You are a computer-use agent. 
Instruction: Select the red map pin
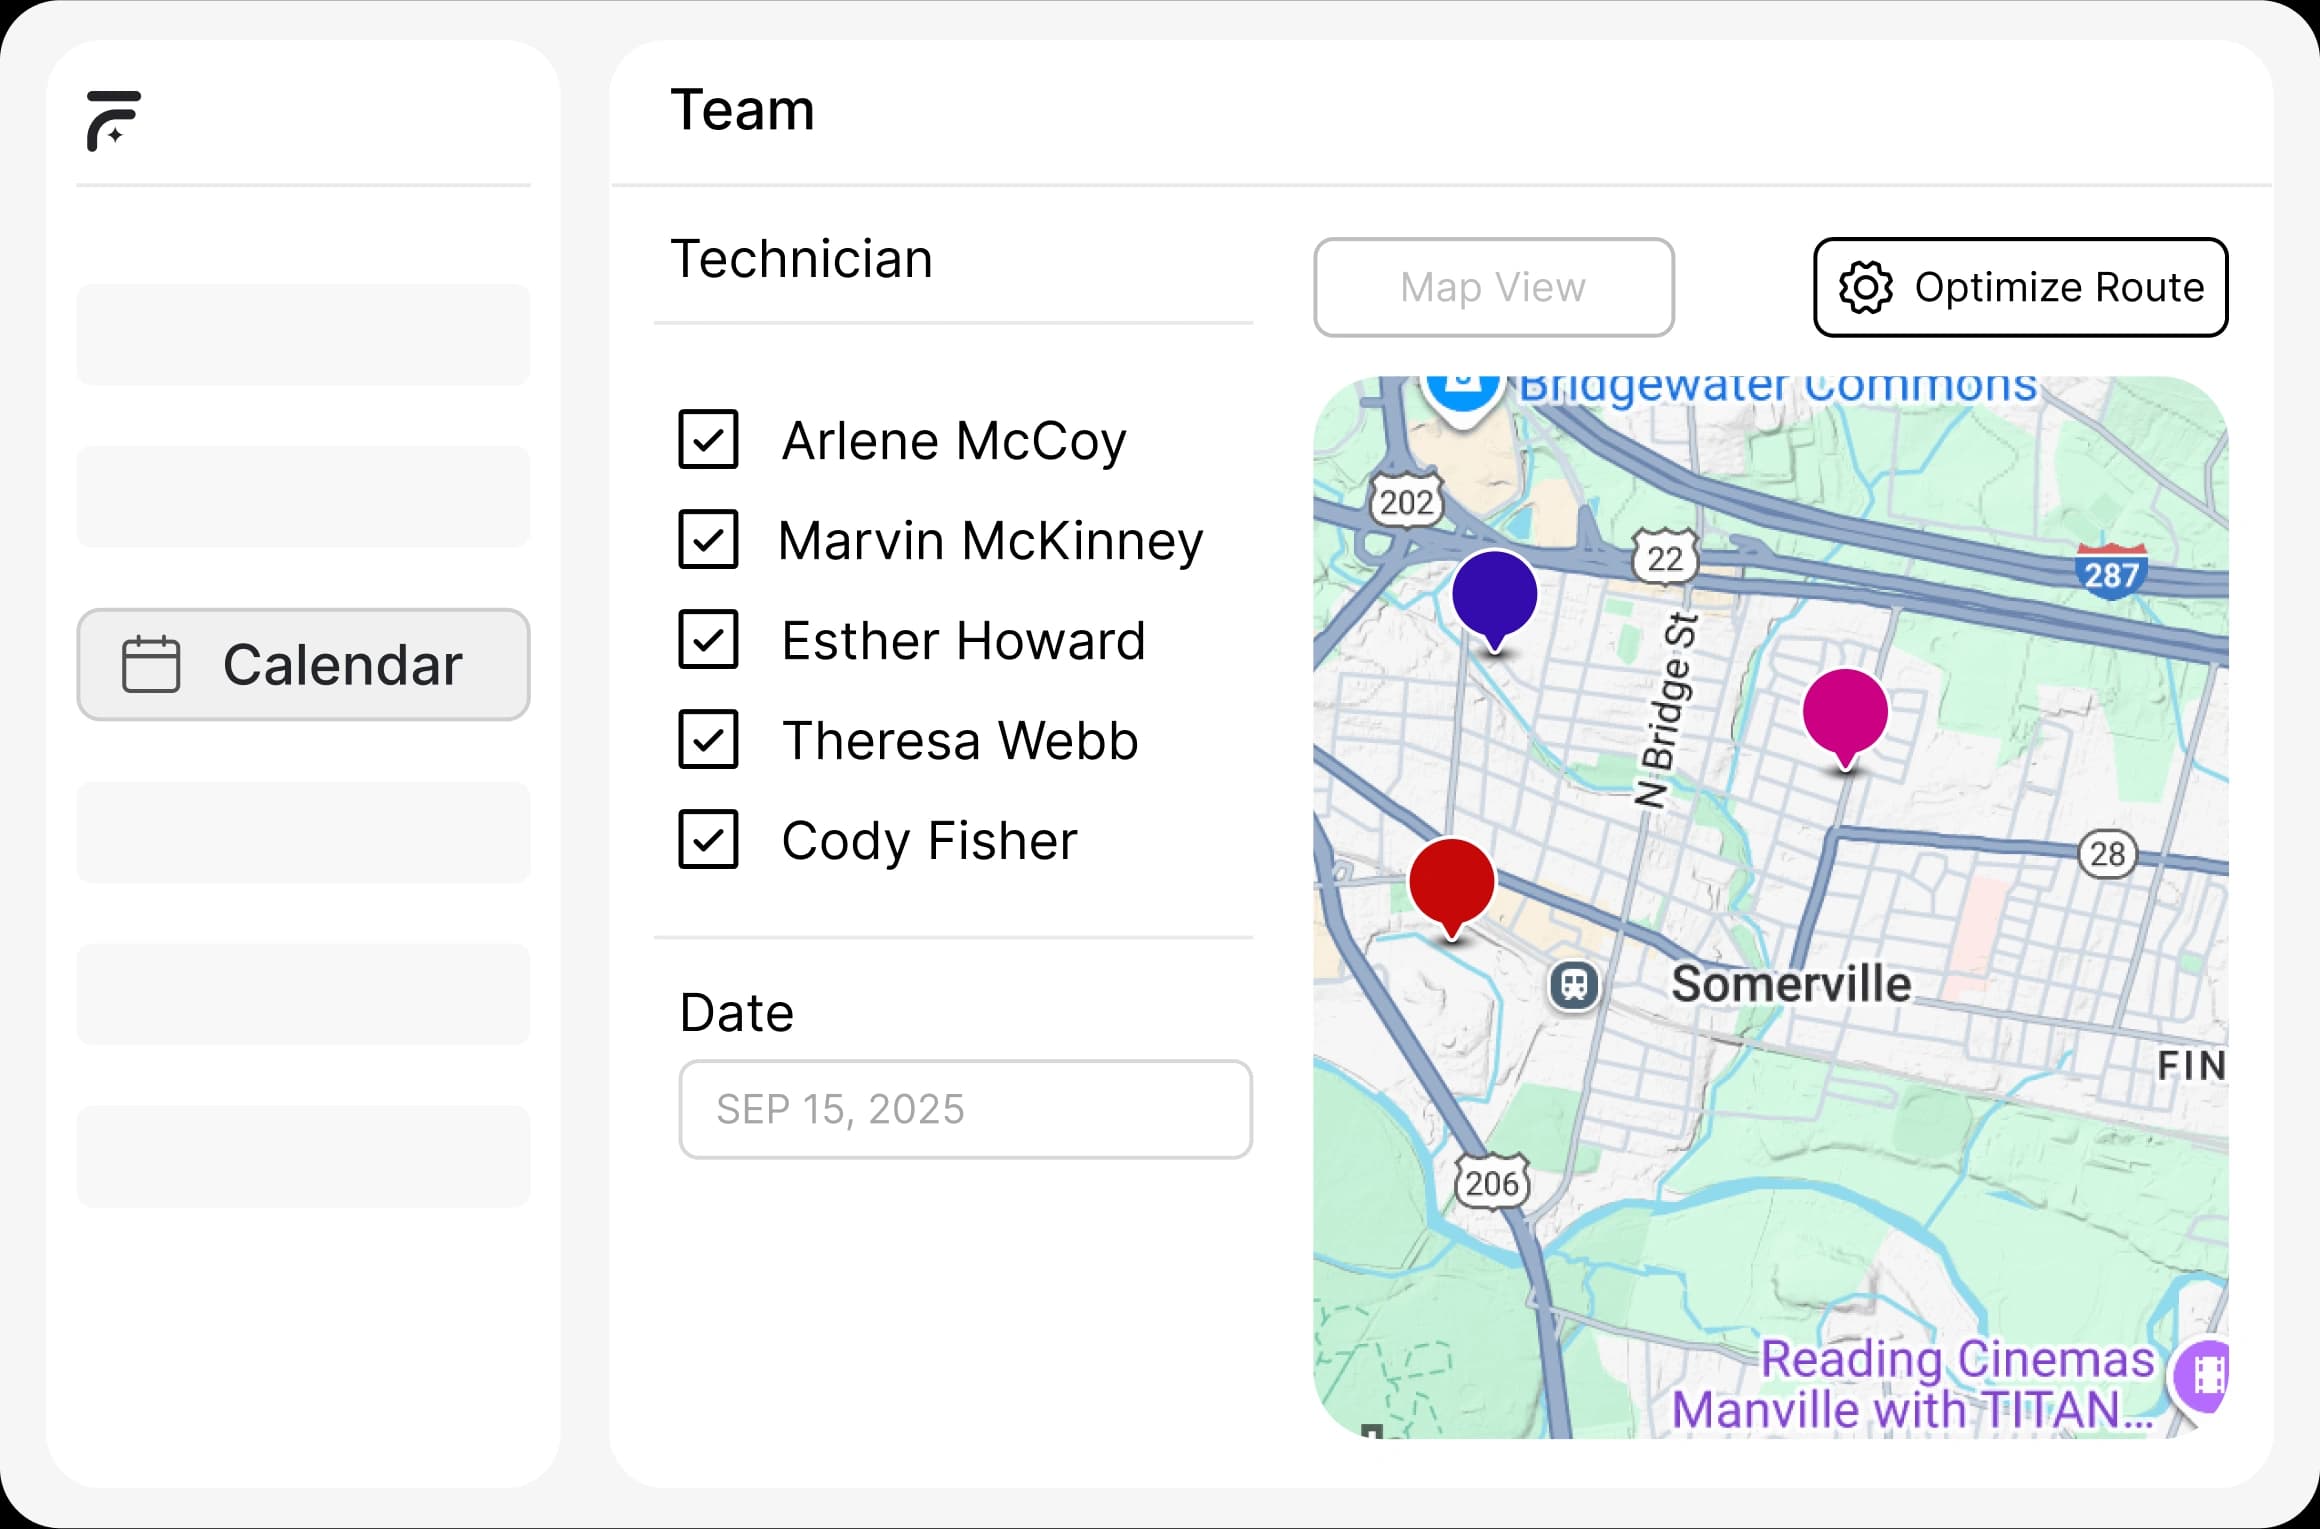pos(1451,883)
